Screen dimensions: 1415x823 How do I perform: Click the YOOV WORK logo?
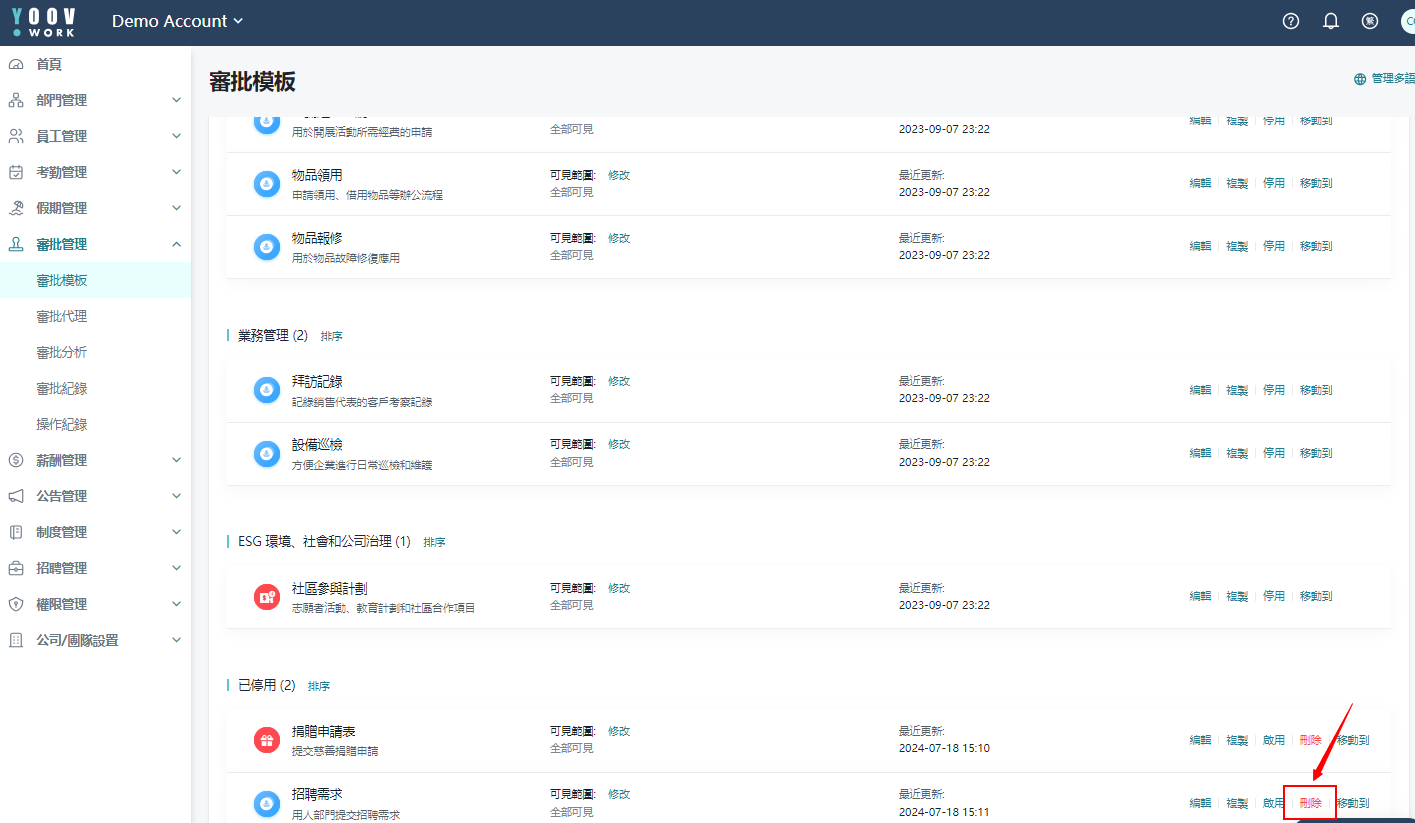(x=44, y=22)
